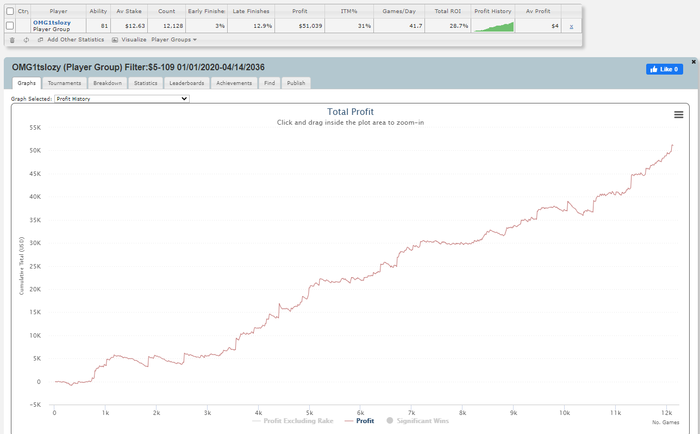Screen dimensions: 700x434
Task: Click the $51,039 profit cell
Action: pos(300,26)
